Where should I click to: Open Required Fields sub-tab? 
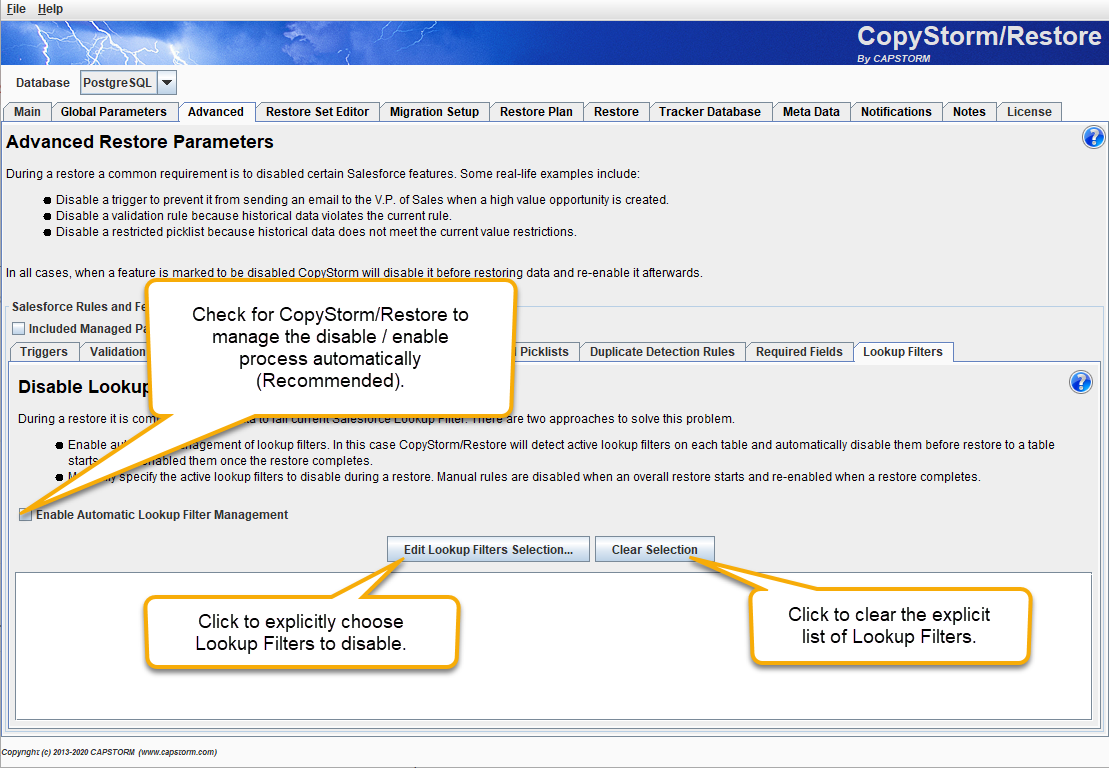[x=799, y=352]
